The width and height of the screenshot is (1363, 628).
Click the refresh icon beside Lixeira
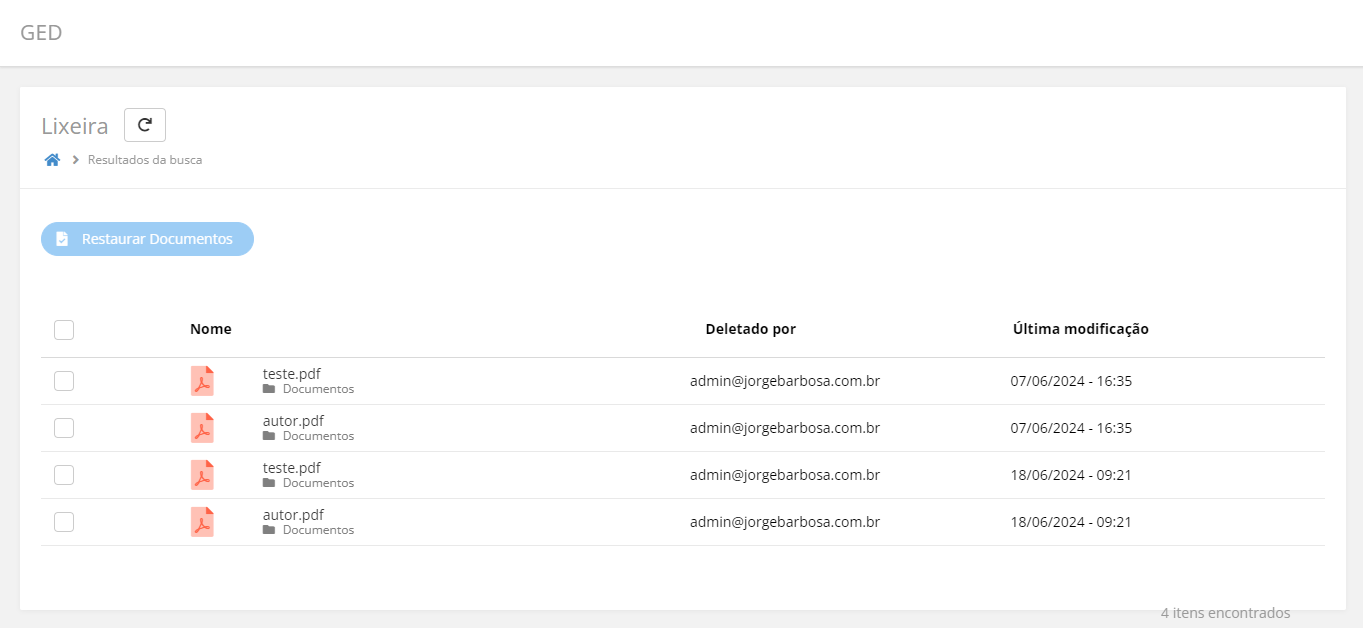145,125
